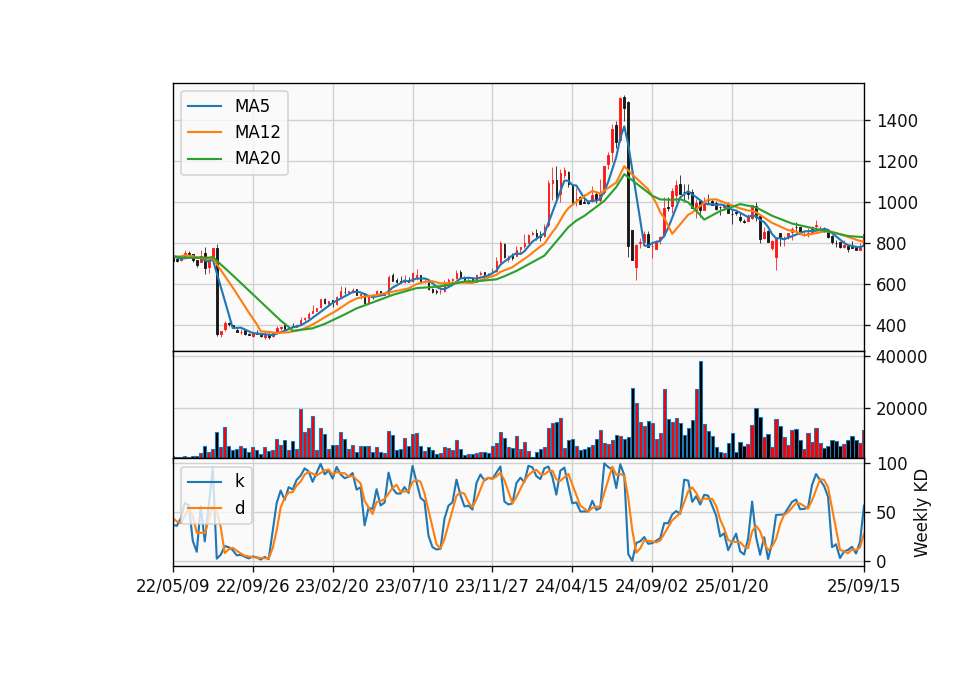
Task: Click the 24/04/15 date label
Action: [572, 586]
